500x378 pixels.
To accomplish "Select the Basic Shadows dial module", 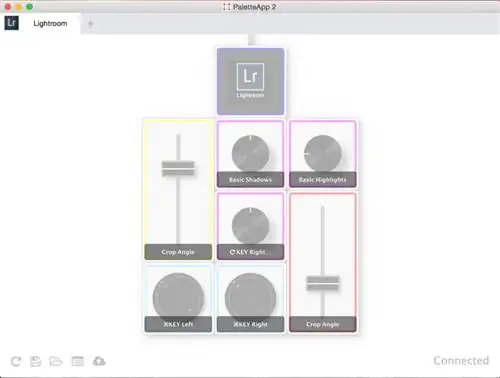I will [250, 153].
